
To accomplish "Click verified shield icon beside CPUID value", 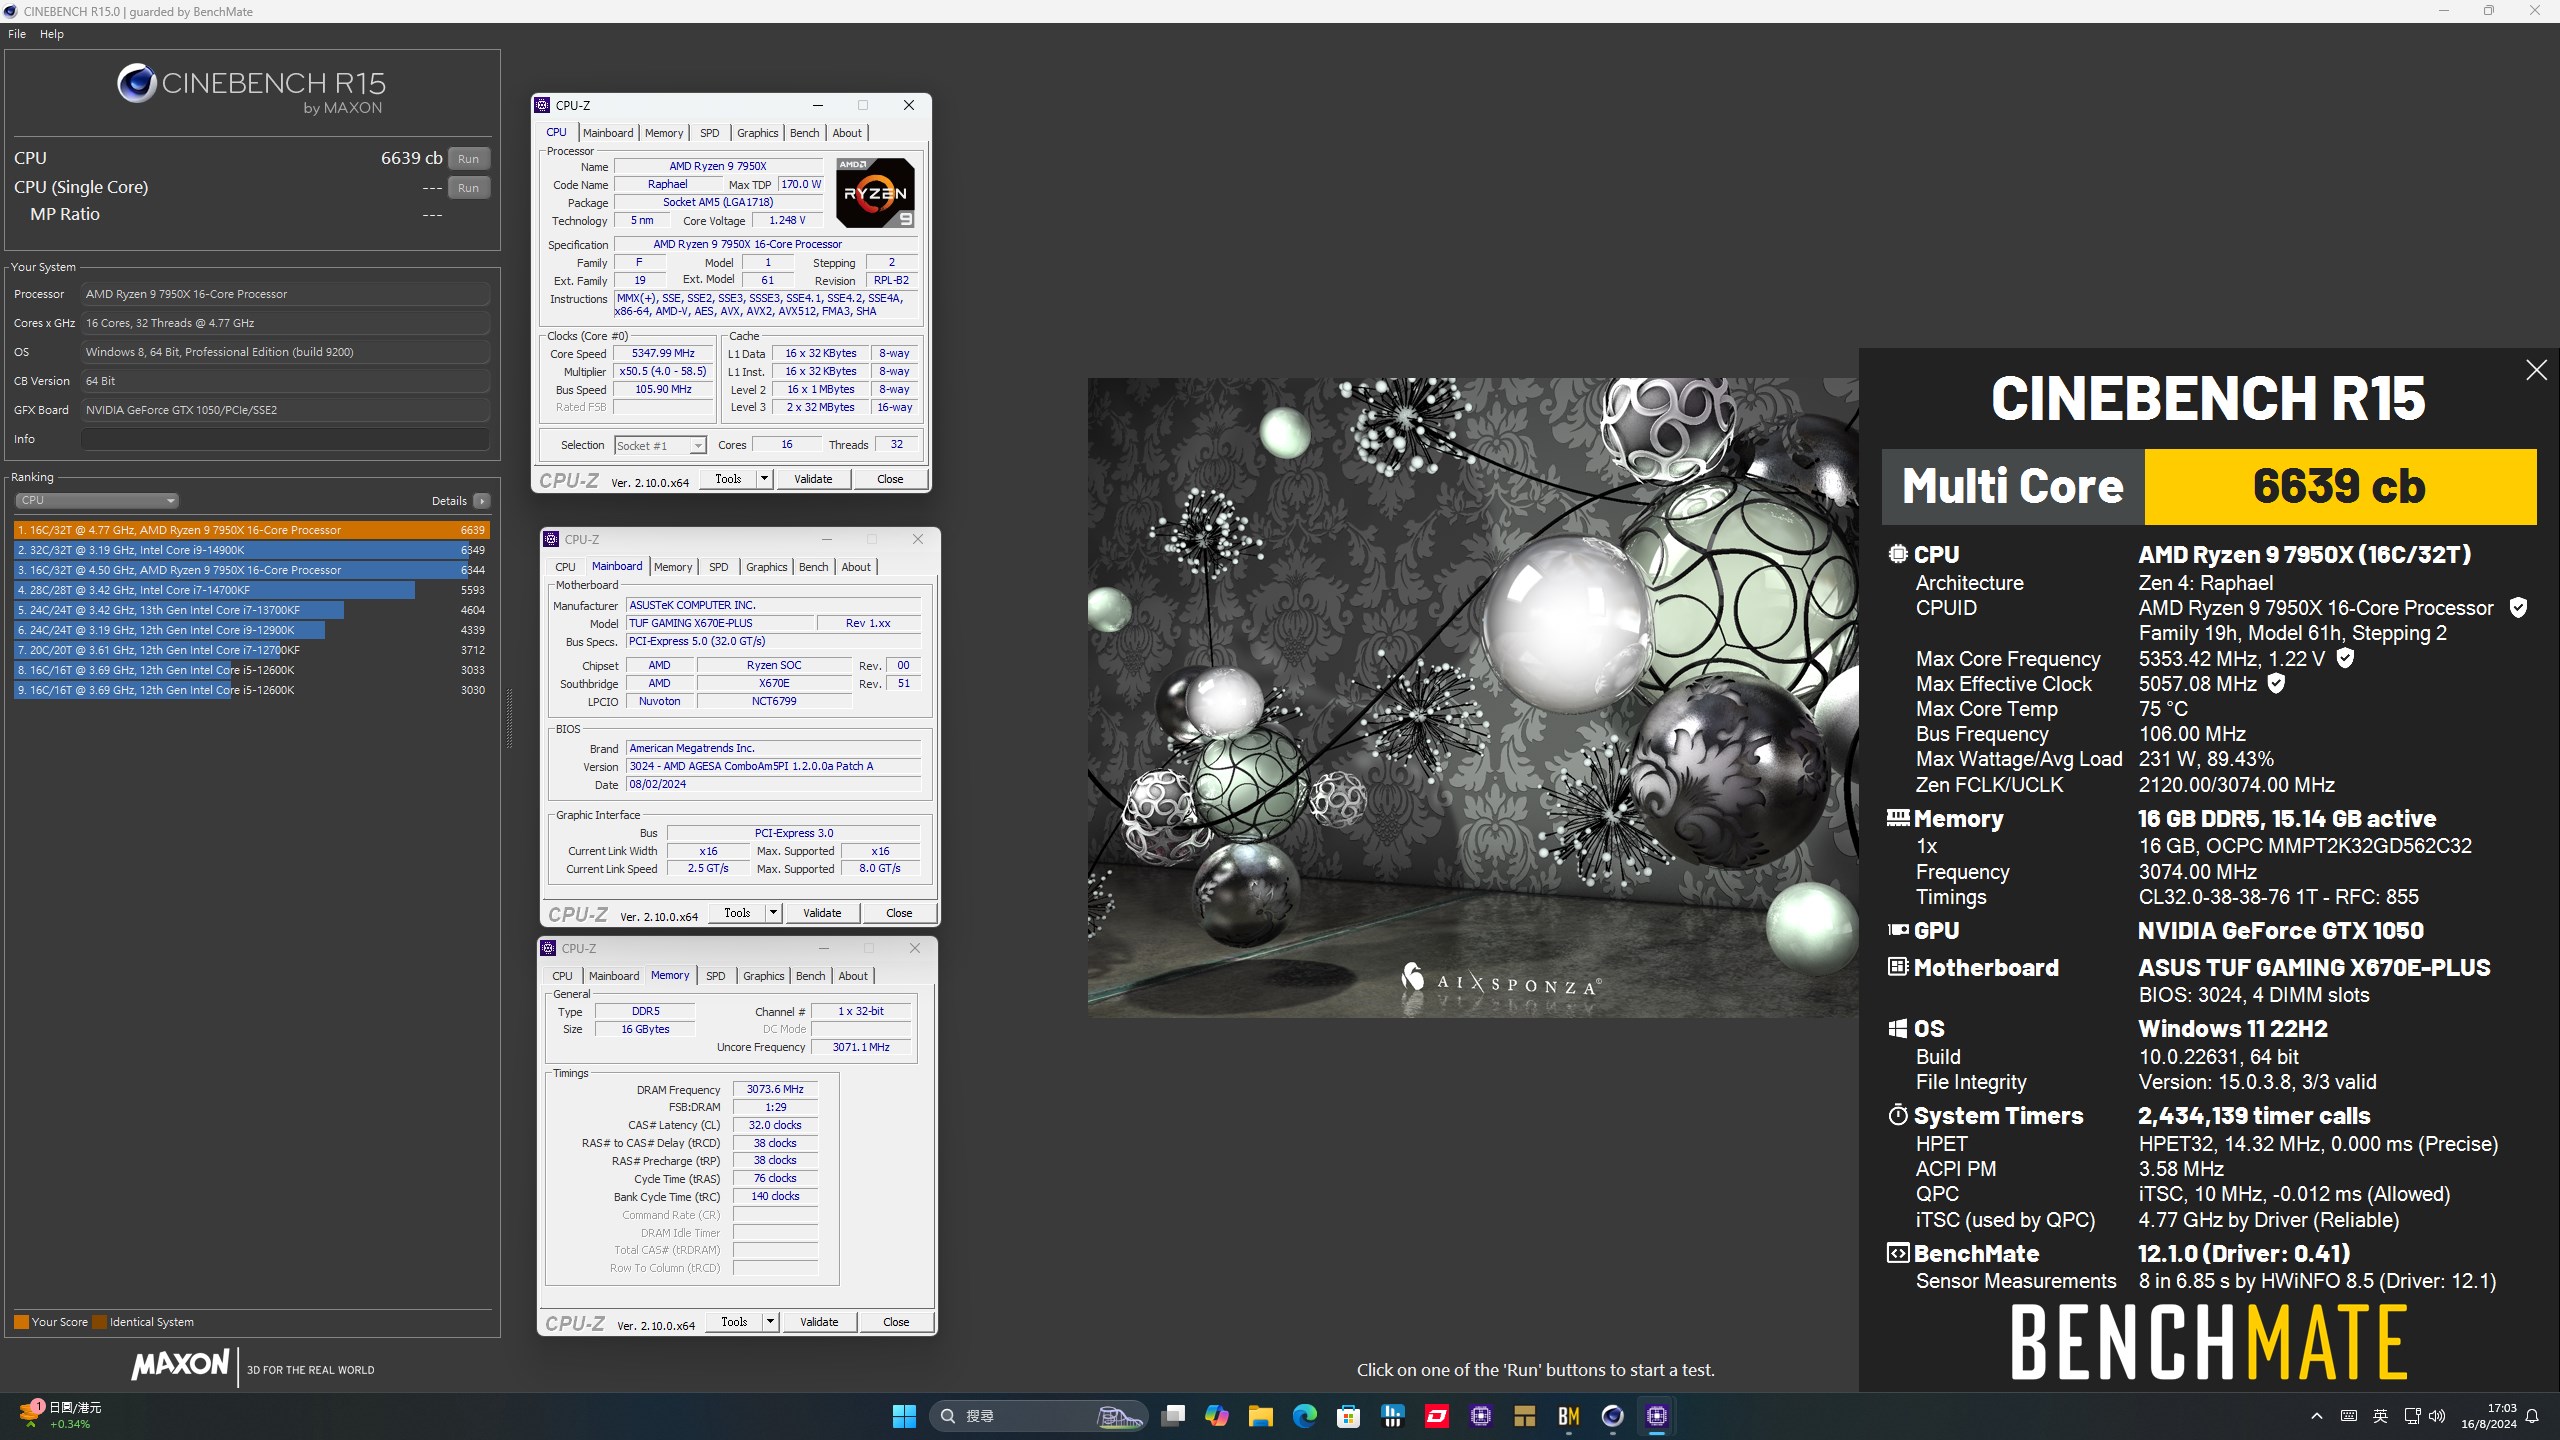I will coord(2518,608).
